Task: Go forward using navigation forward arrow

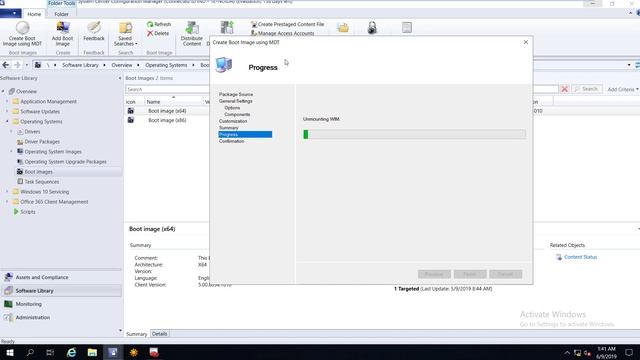Action: point(17,65)
